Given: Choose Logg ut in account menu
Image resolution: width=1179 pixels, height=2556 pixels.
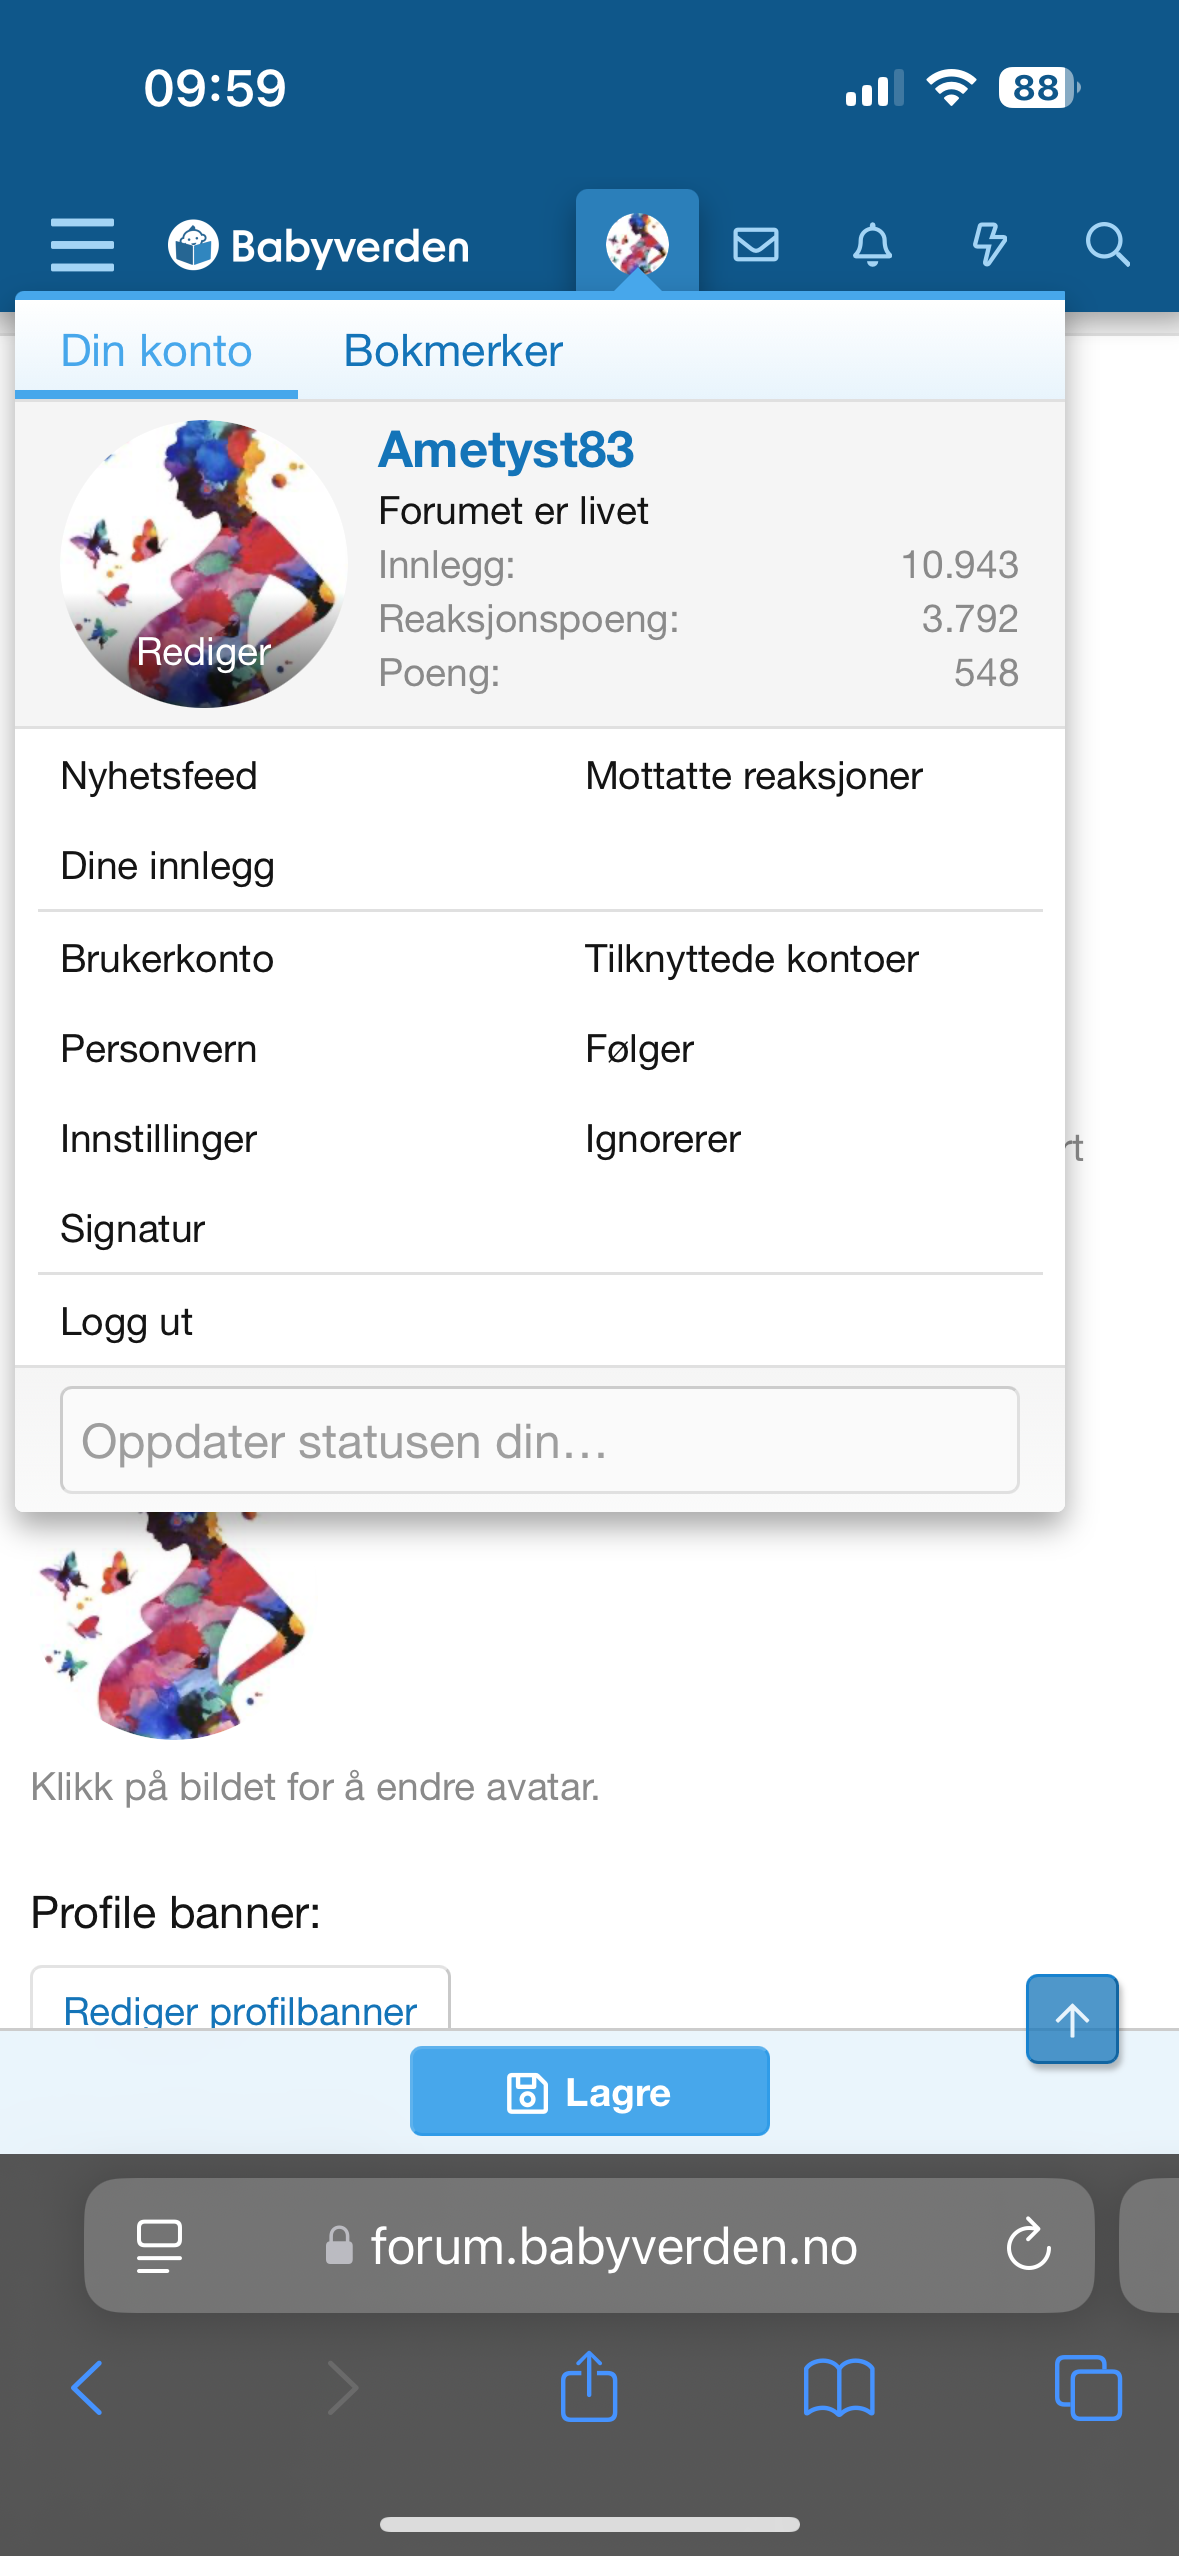Looking at the screenshot, I should click(126, 1322).
